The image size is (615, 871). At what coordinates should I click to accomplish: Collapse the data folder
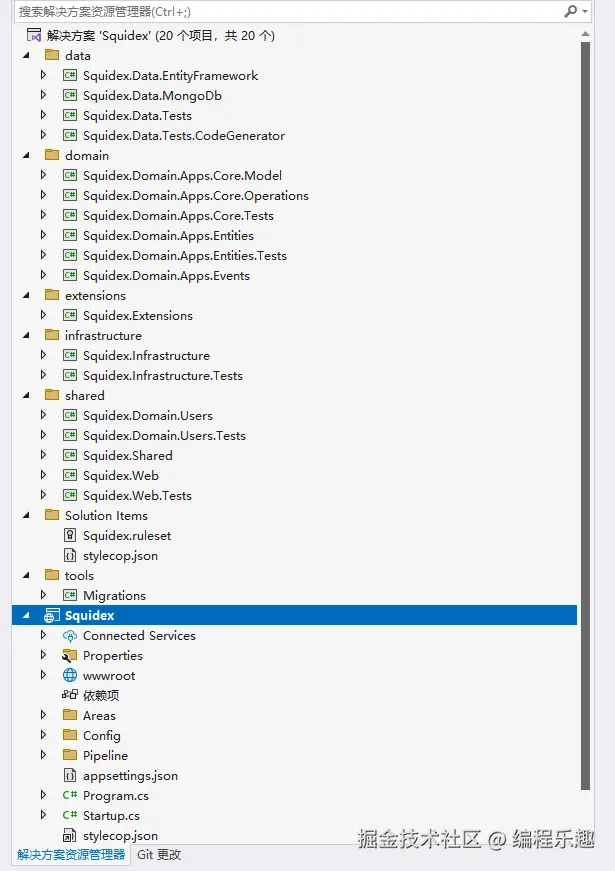[x=26, y=56]
